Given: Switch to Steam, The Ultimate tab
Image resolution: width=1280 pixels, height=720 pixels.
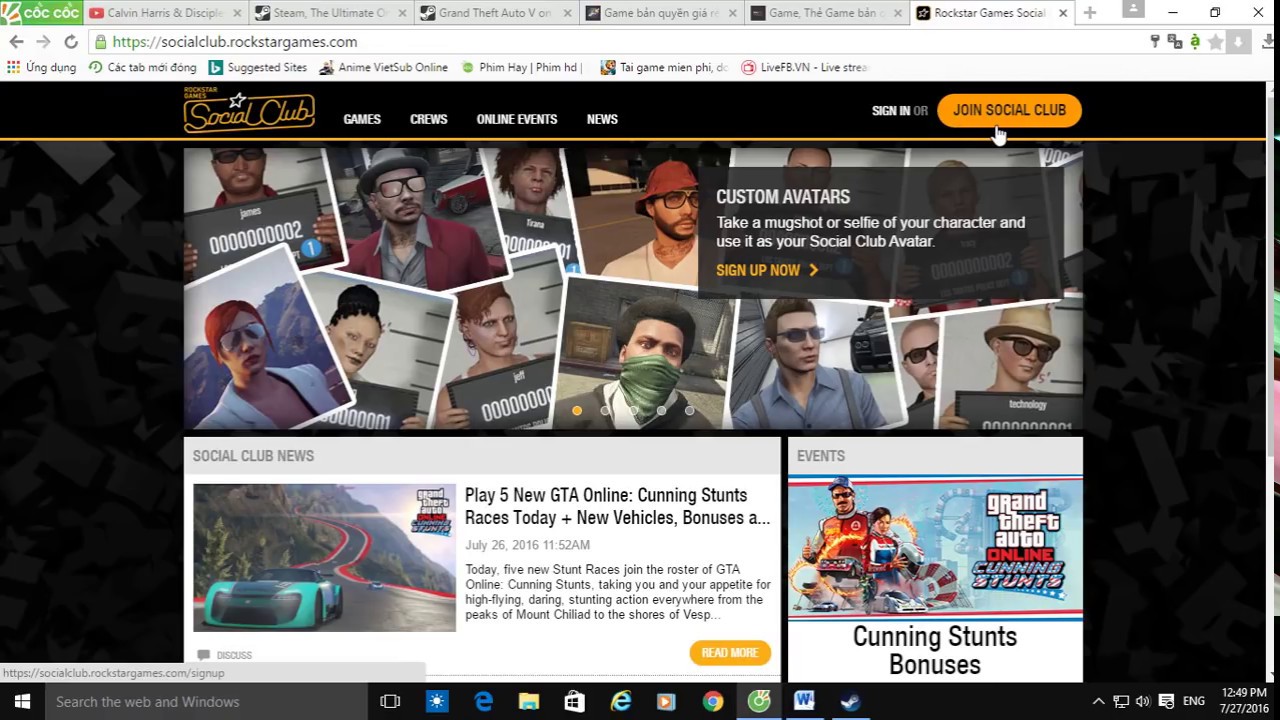Looking at the screenshot, I should click(330, 13).
